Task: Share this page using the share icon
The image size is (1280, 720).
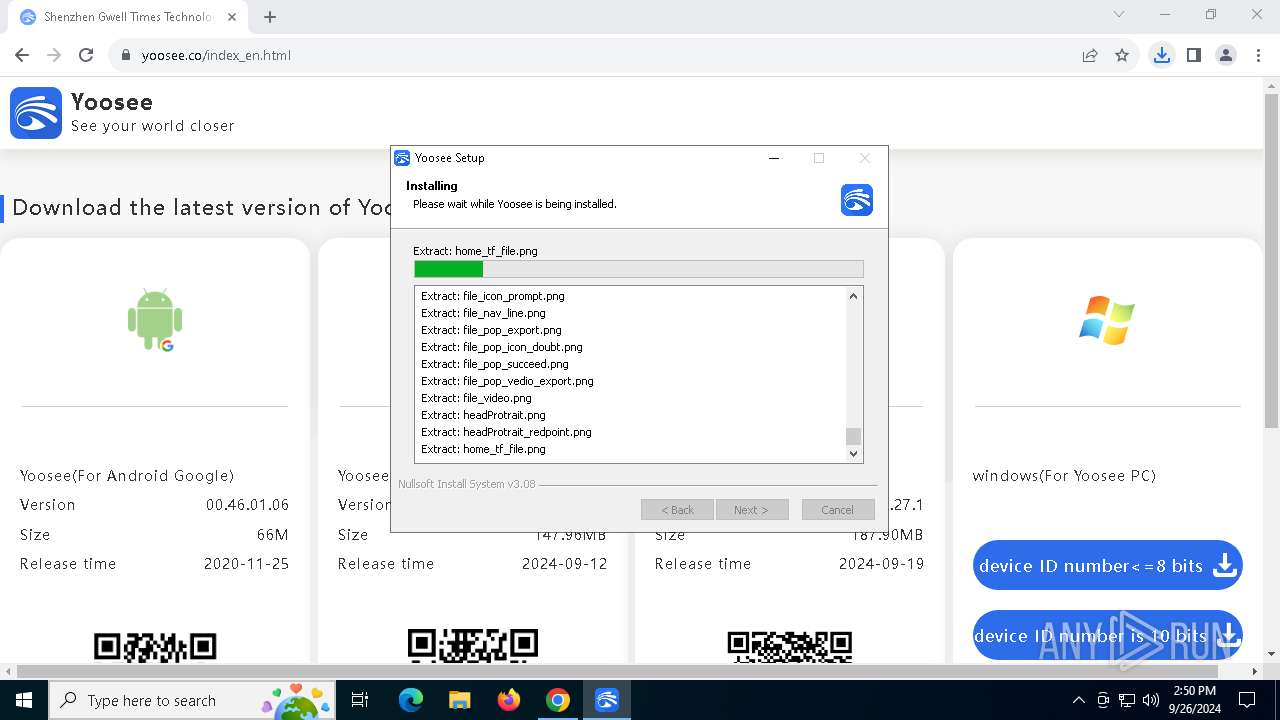Action: pyautogui.click(x=1090, y=55)
